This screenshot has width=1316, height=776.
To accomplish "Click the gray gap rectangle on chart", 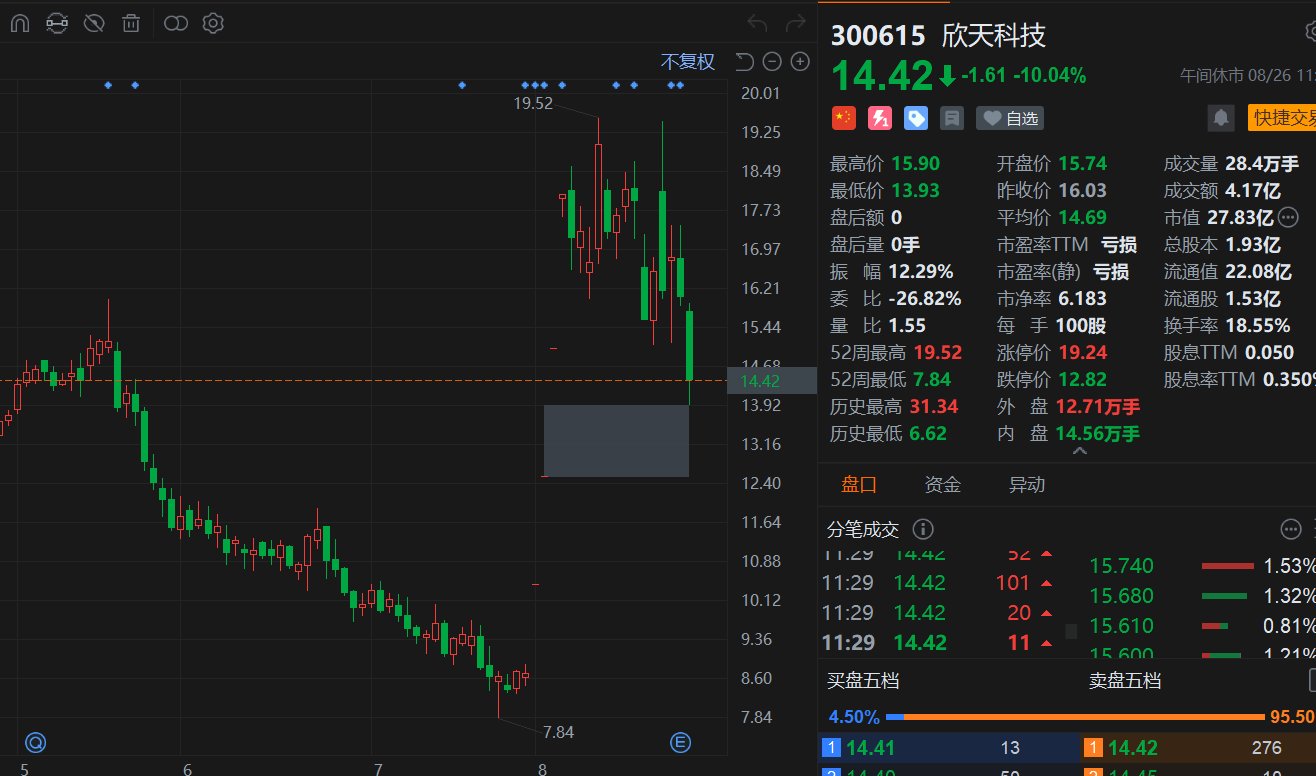I will tap(616, 440).
